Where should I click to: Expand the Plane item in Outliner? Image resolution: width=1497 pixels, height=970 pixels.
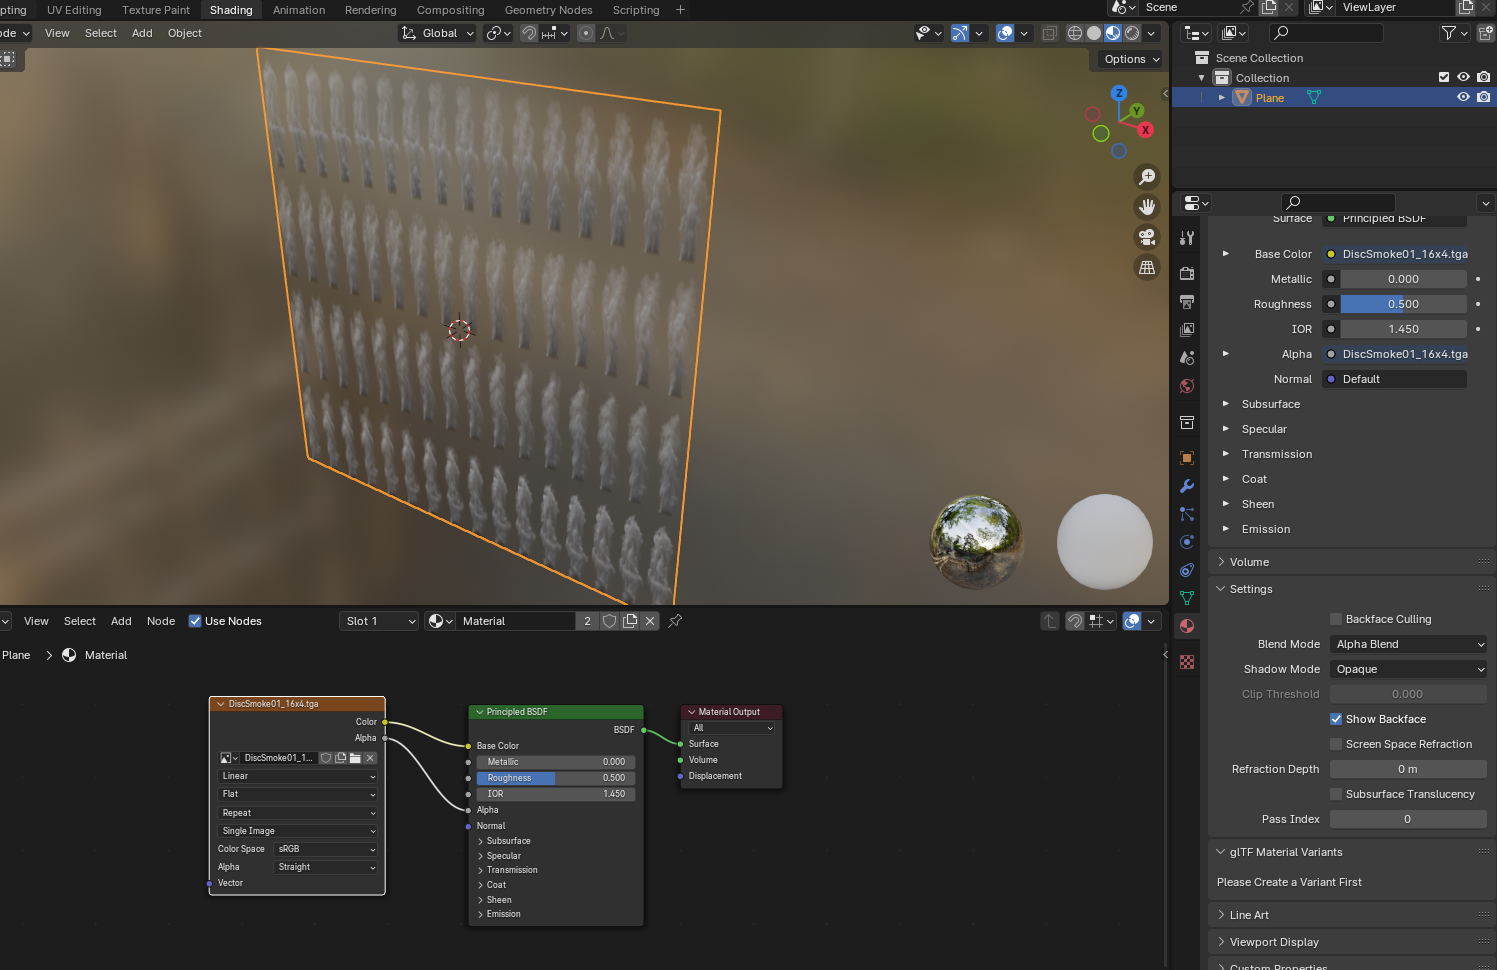tap(1222, 97)
